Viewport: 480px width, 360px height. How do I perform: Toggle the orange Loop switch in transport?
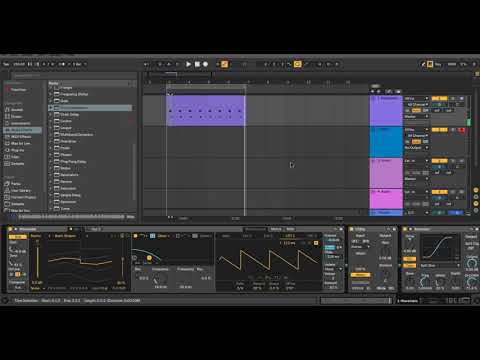tap(297, 64)
